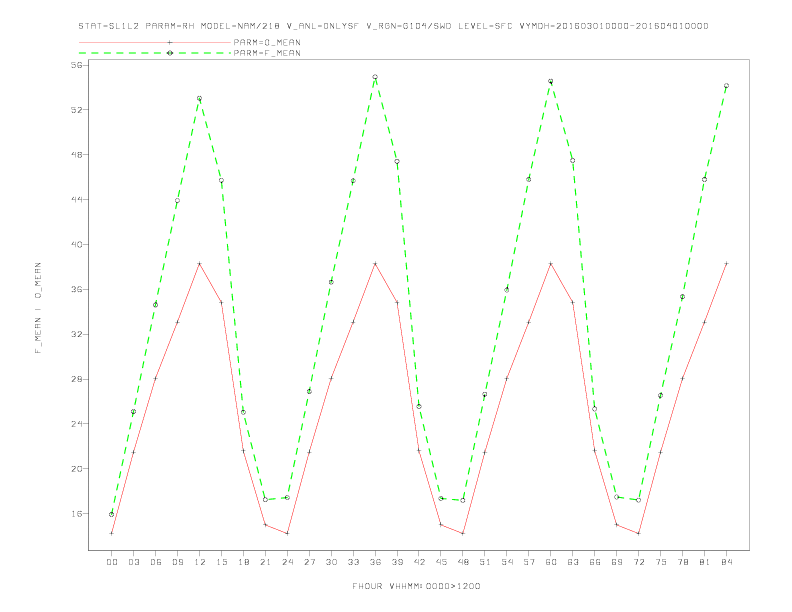Click the PARM=F_MEAN legend label
Image resolution: width=792 pixels, height=612 pixels.
click(267, 53)
